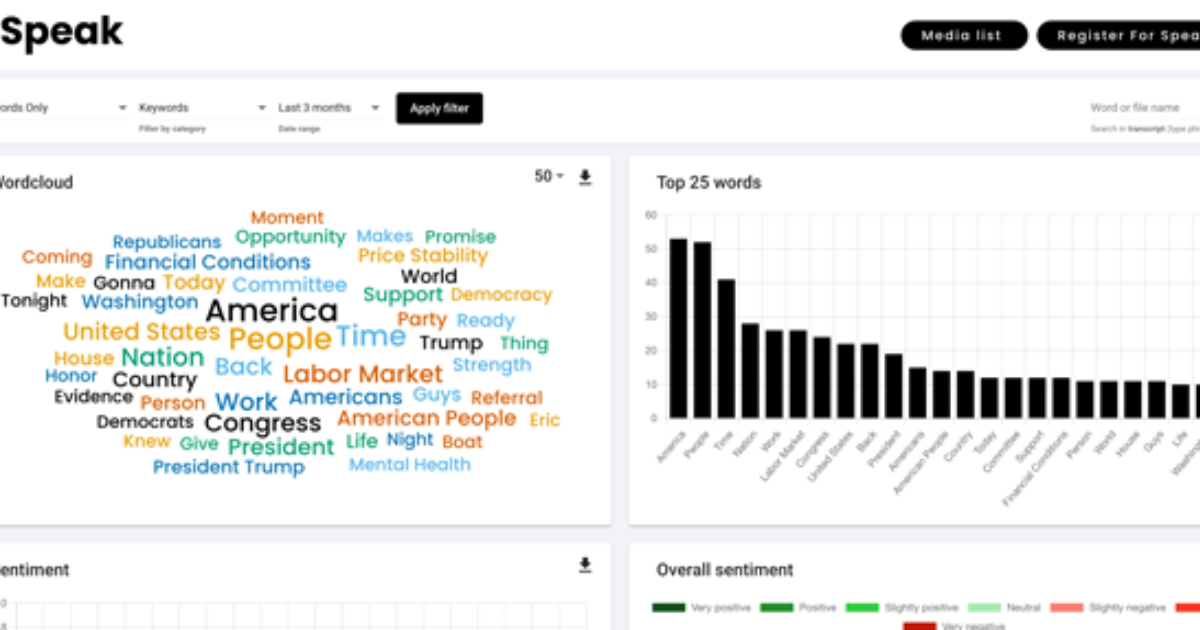Select the America bar in Top 25 words

coord(678,328)
